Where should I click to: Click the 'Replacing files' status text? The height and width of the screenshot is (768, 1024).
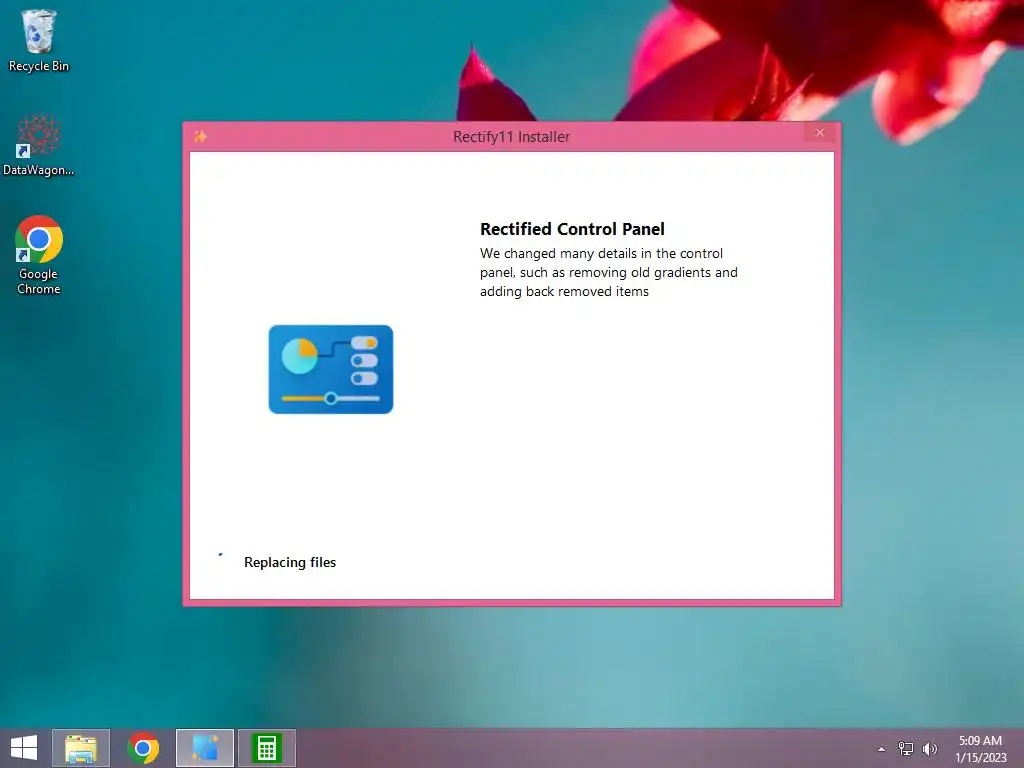[x=290, y=562]
